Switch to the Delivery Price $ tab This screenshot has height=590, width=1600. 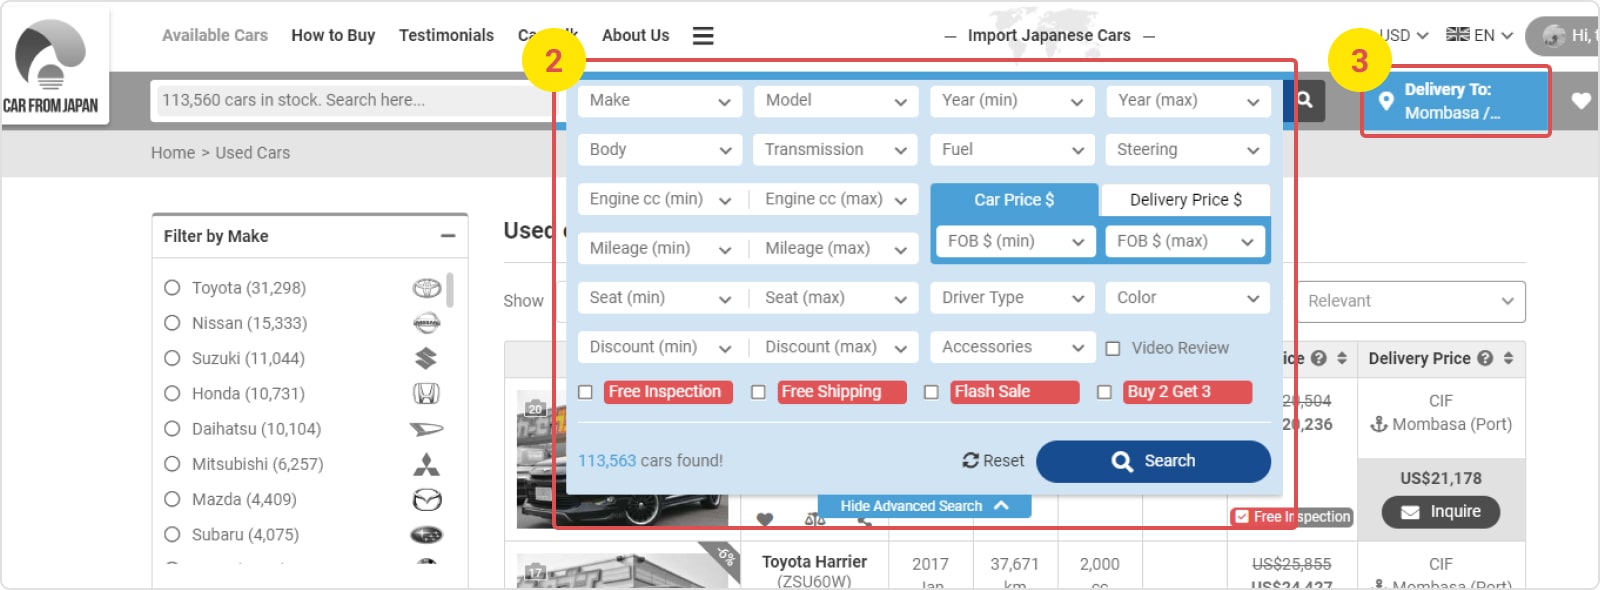(x=1185, y=200)
